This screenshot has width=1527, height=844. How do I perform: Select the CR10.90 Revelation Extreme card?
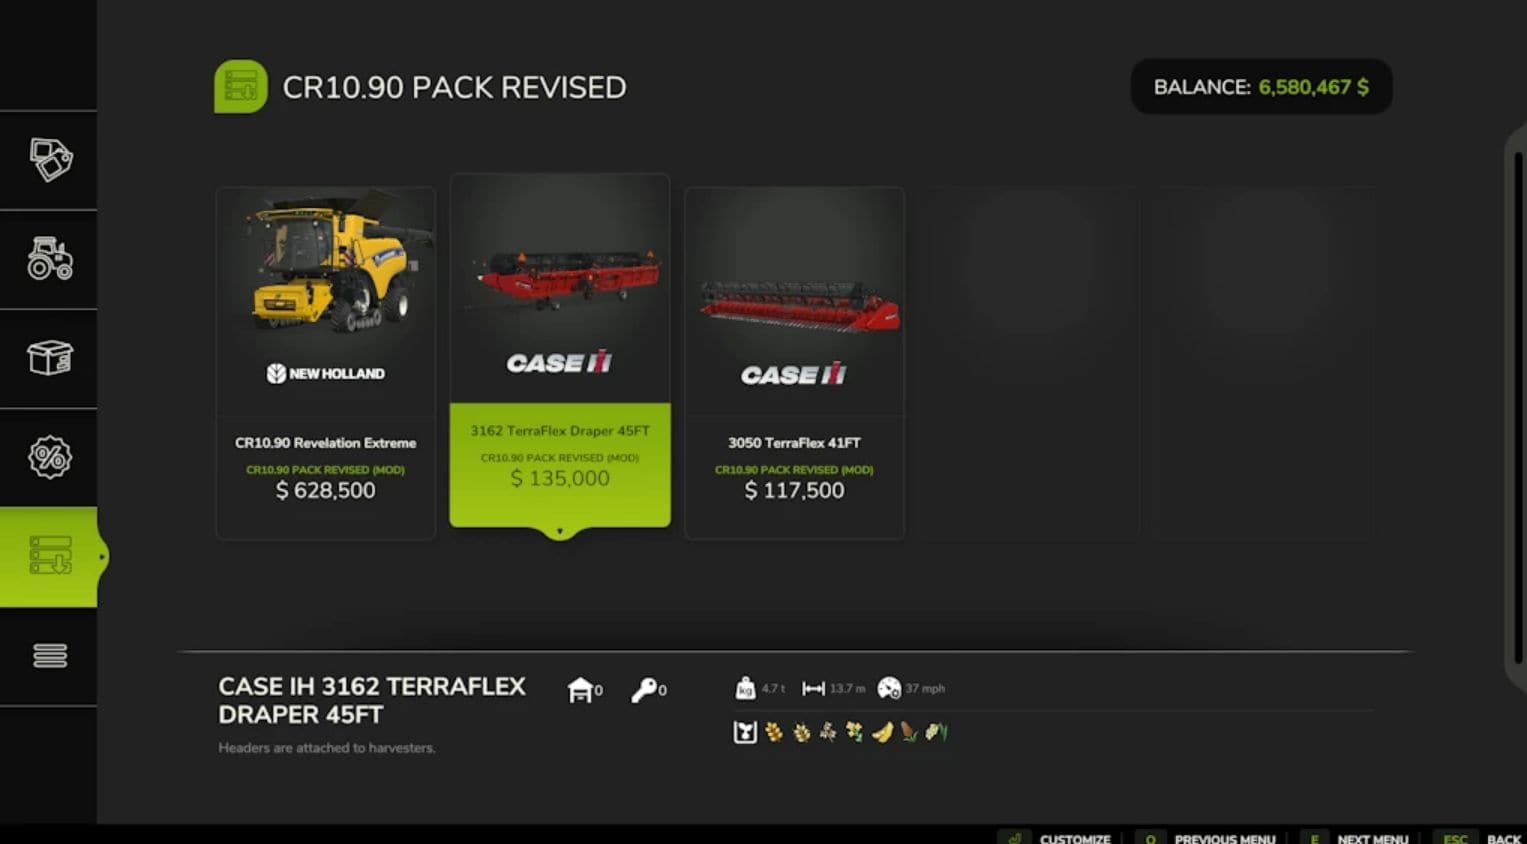point(326,363)
